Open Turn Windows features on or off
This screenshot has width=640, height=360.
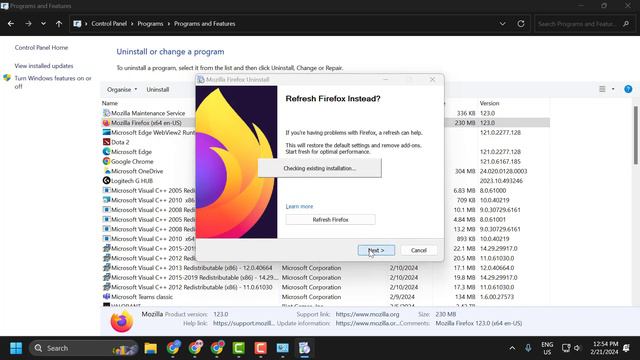coord(53,82)
